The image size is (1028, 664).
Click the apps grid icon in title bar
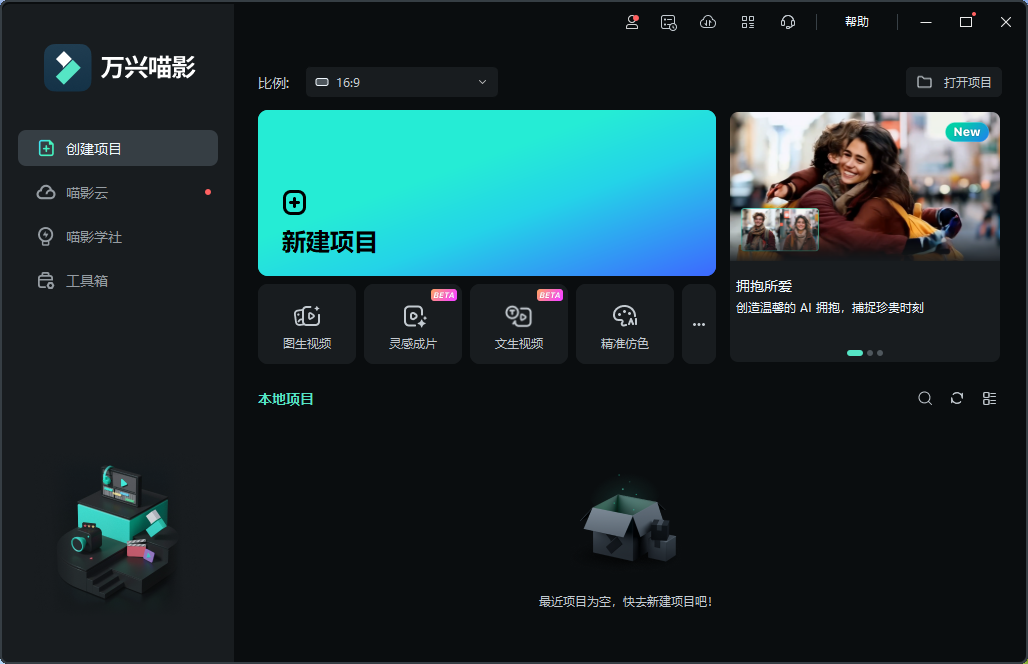pyautogui.click(x=748, y=21)
